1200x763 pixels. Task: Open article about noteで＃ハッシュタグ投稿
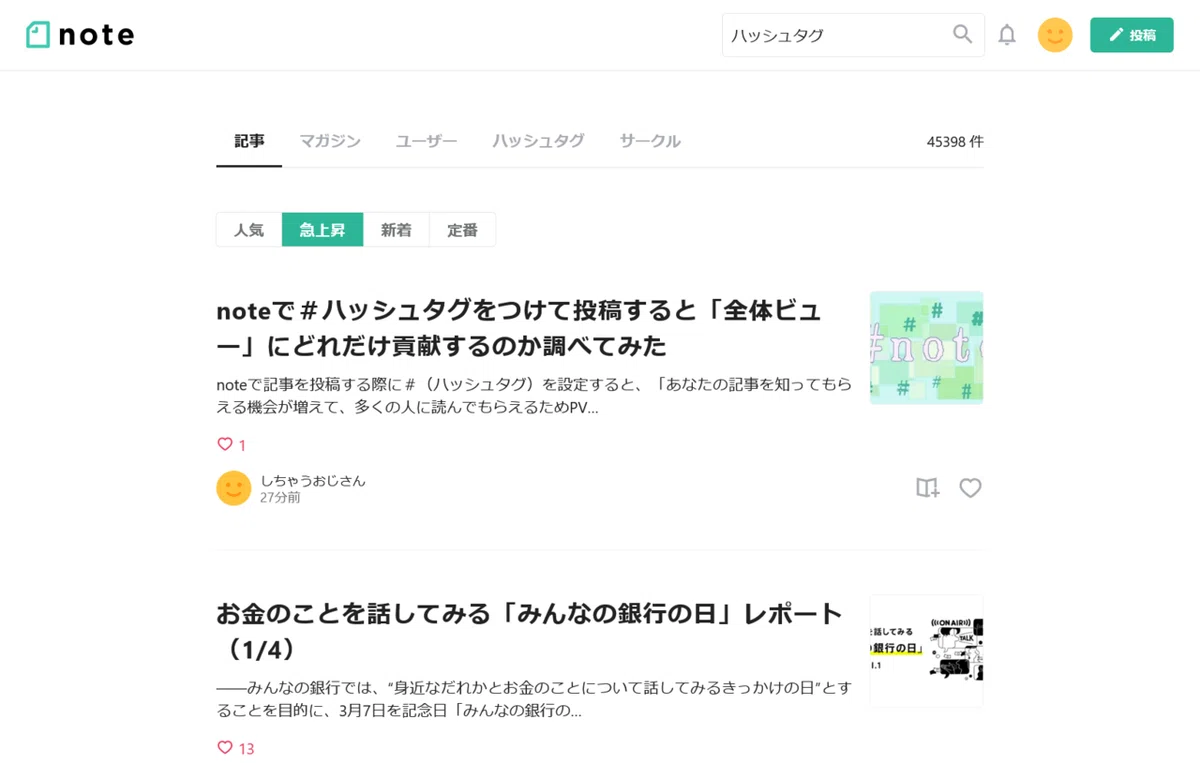[x=519, y=328]
